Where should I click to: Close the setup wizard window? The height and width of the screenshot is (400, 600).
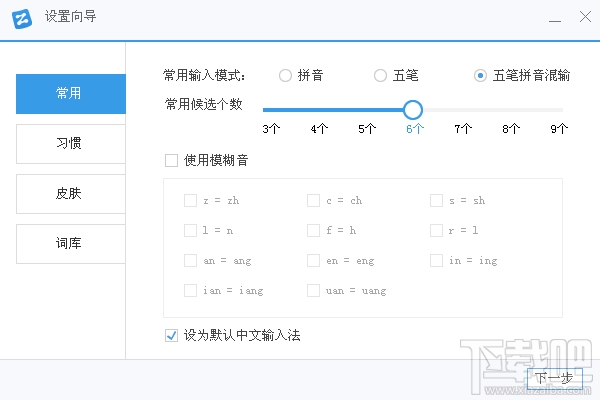click(583, 18)
